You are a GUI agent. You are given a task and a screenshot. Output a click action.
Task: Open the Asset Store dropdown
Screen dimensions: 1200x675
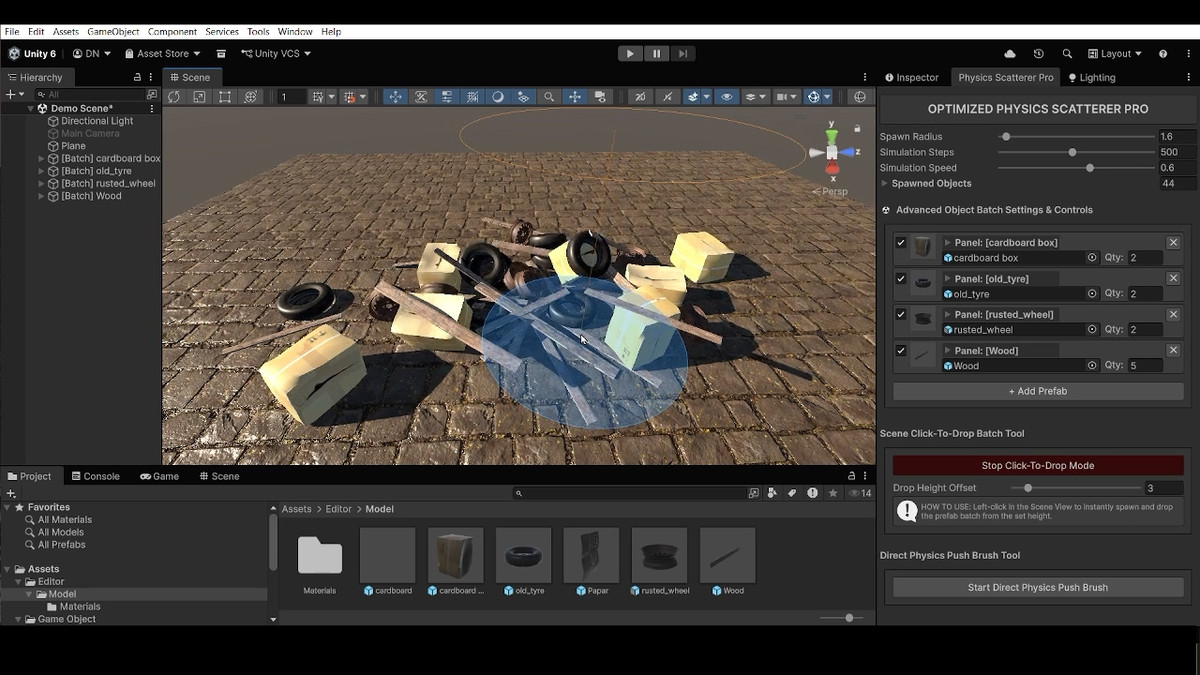[x=162, y=54]
